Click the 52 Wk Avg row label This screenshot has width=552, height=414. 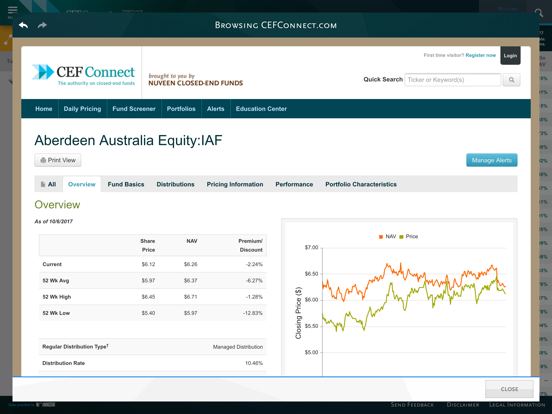(x=56, y=281)
